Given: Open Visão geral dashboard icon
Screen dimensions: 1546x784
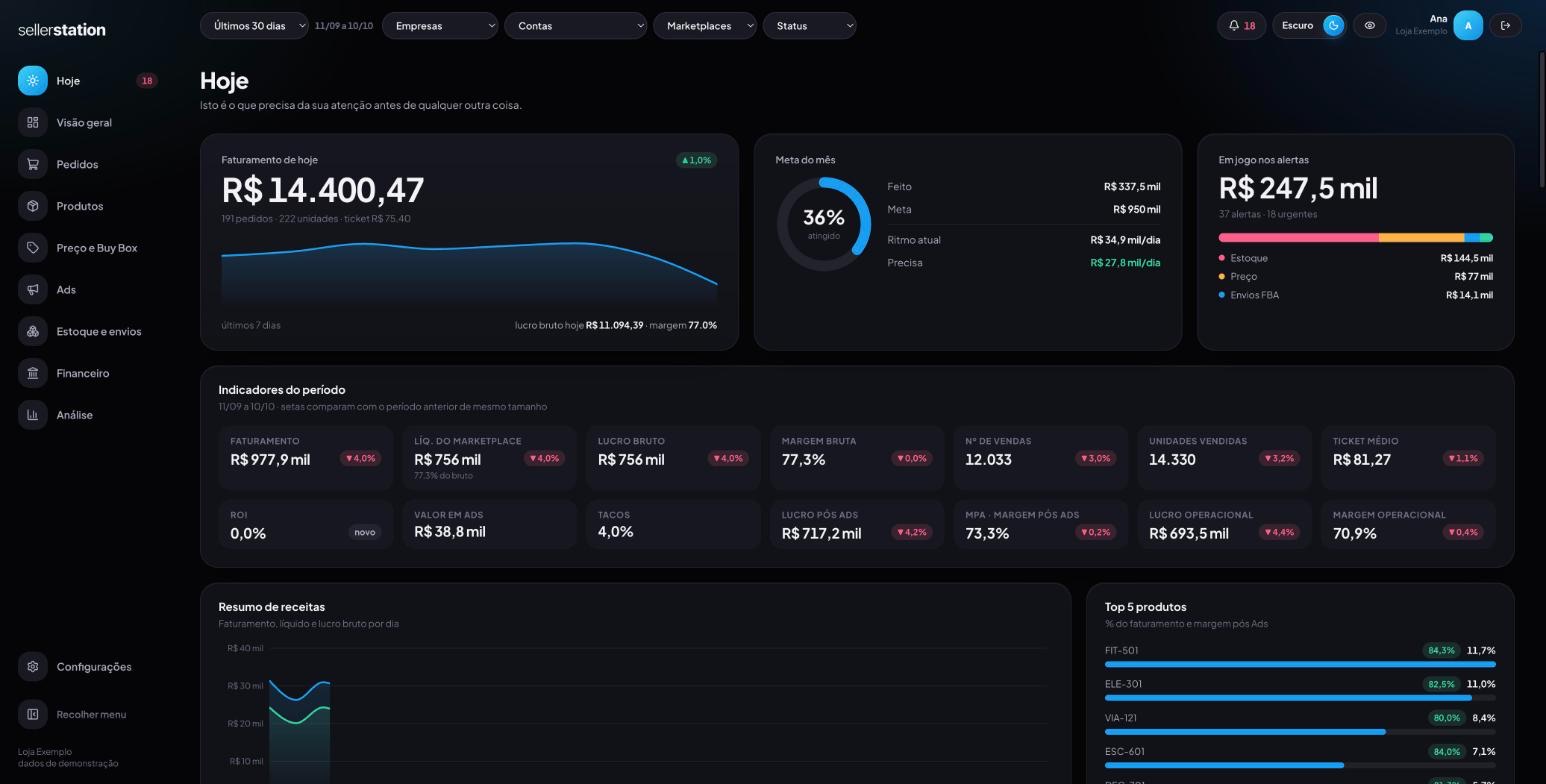Looking at the screenshot, I should [33, 123].
